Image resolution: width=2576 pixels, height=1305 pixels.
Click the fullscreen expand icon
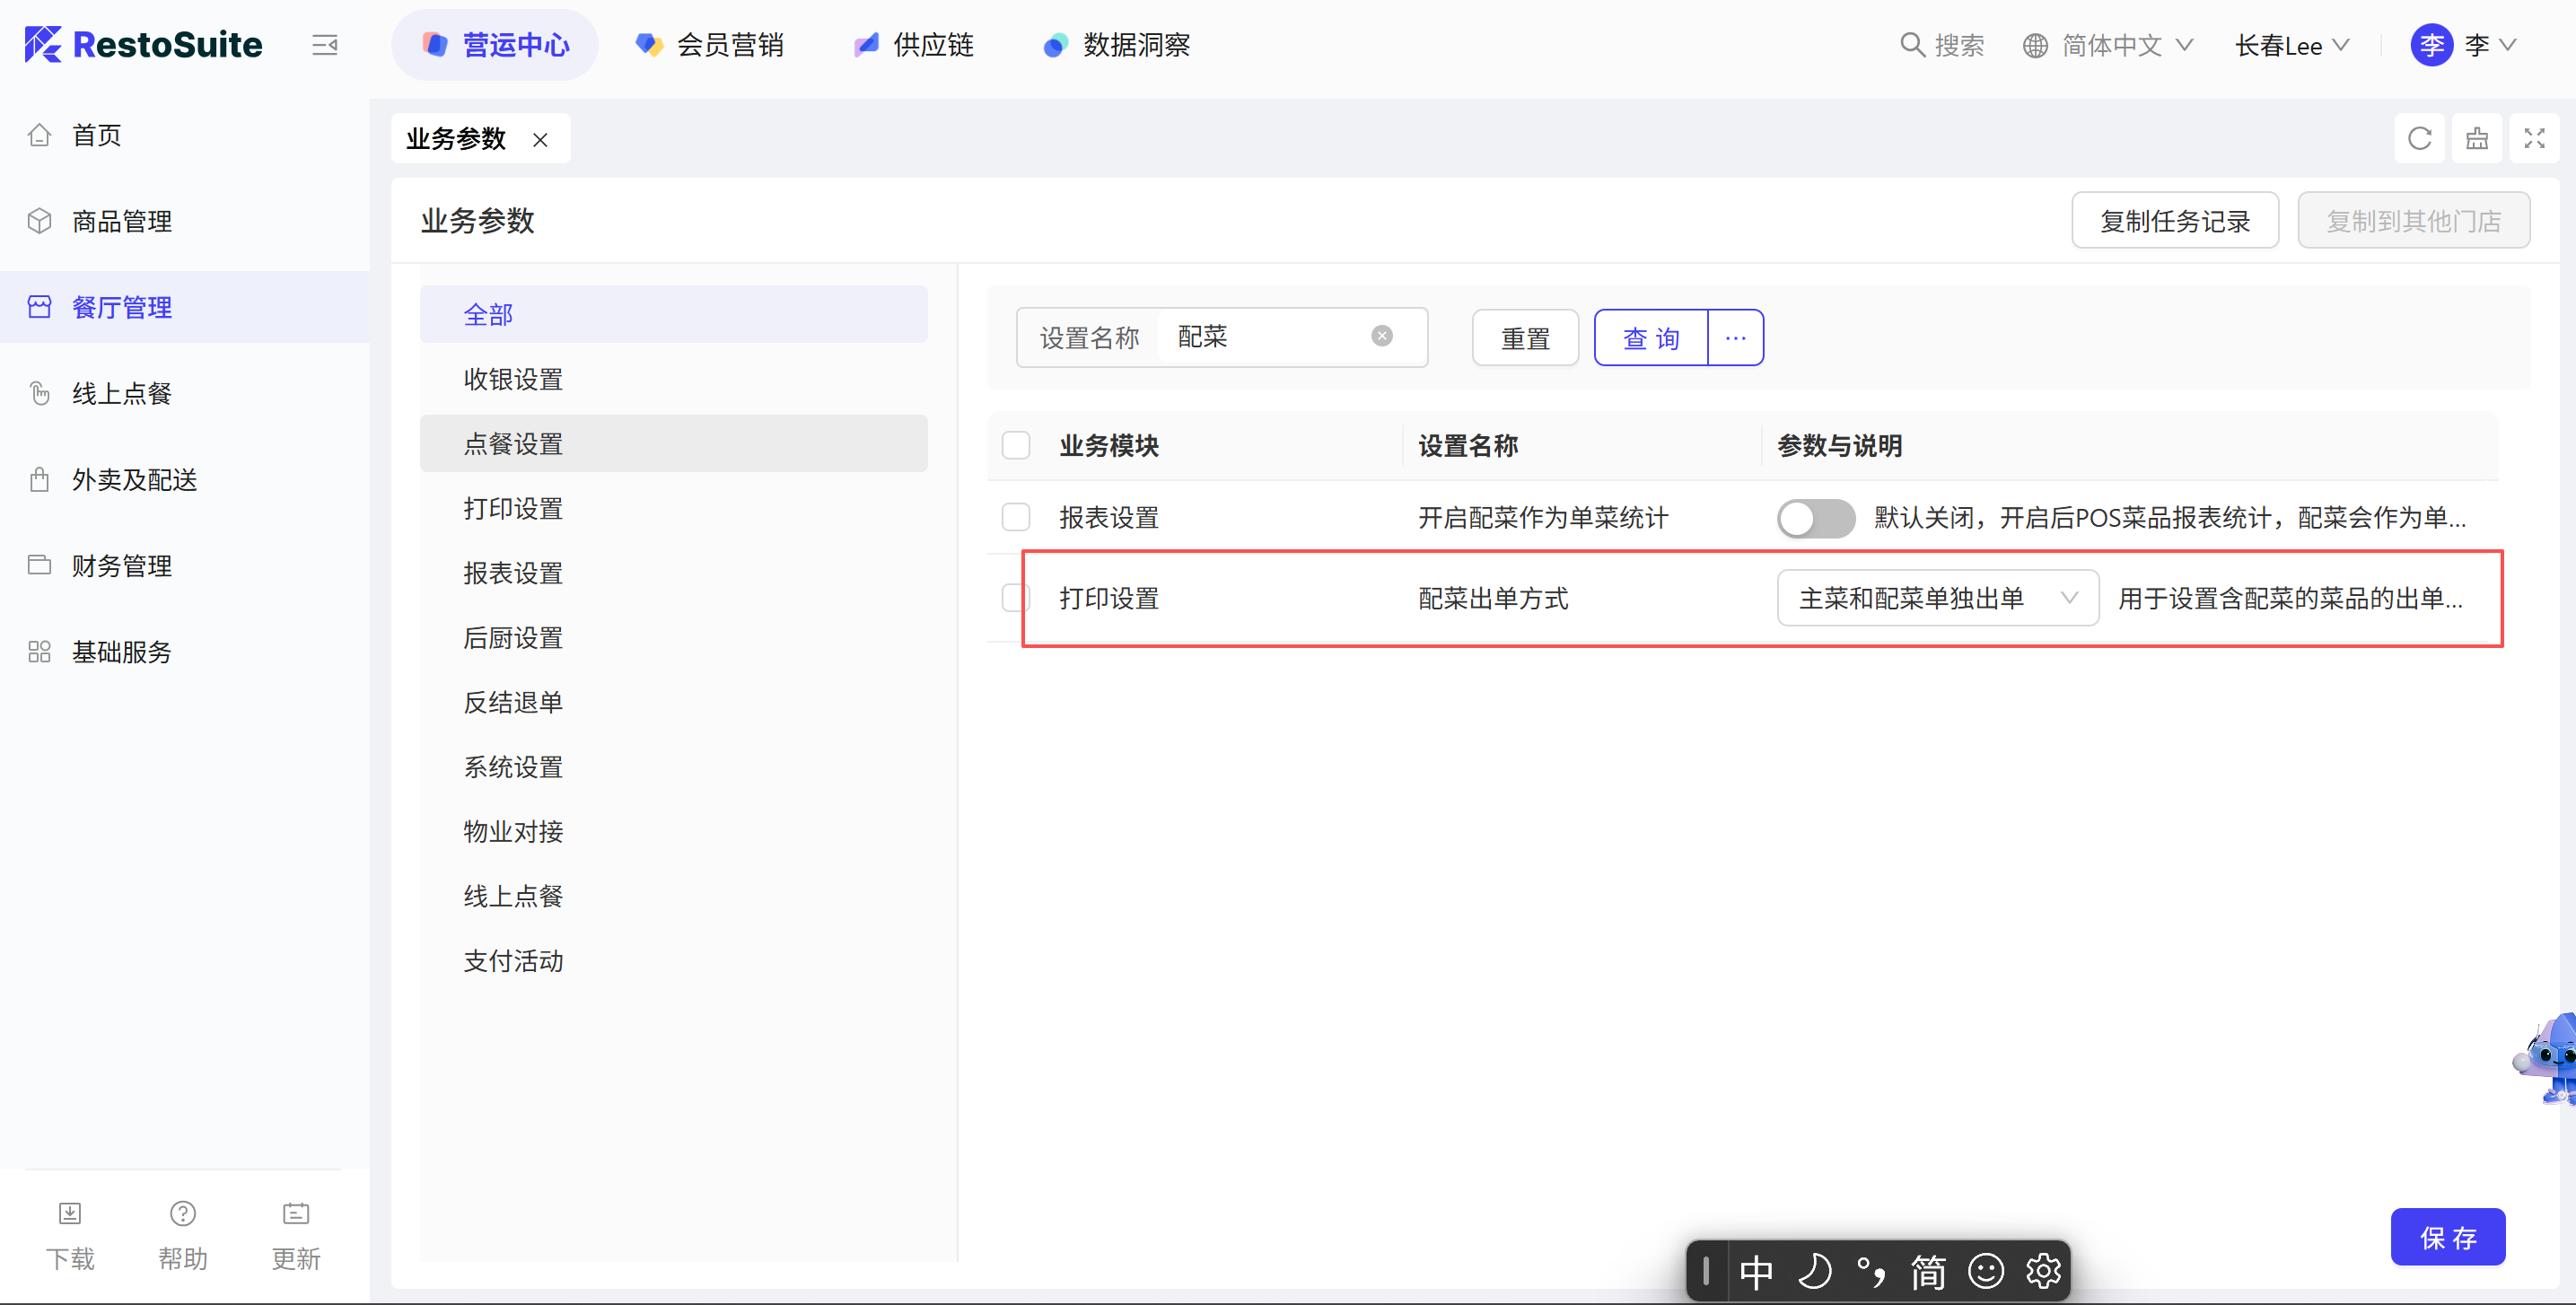(2533, 139)
